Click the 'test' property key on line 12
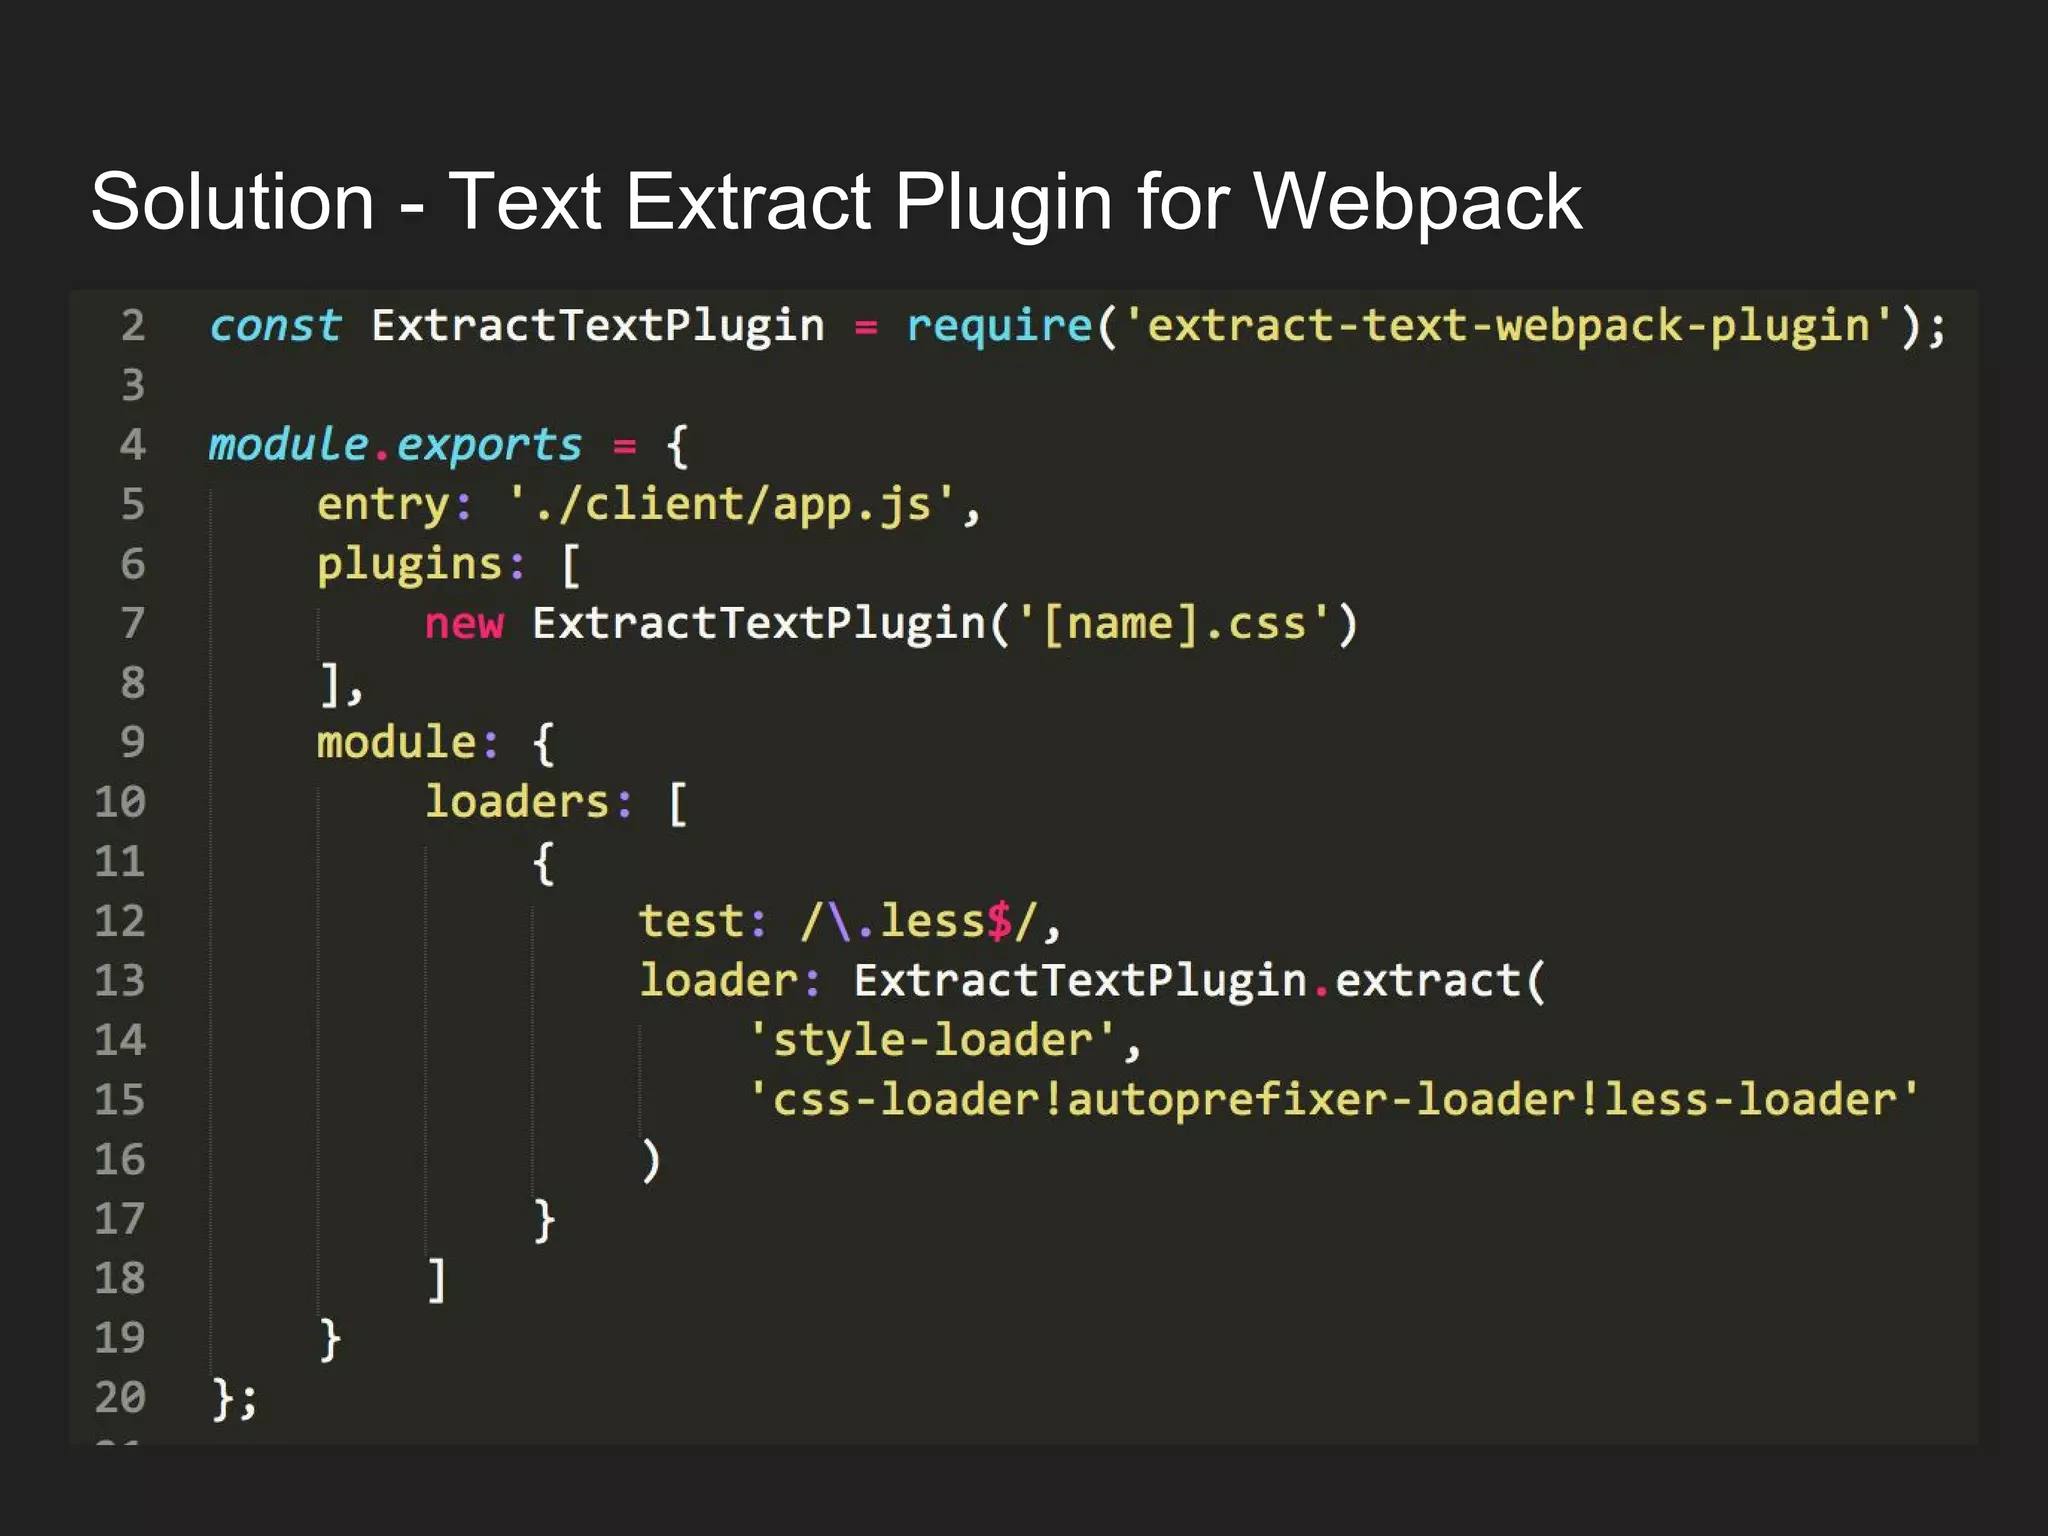 coord(691,921)
